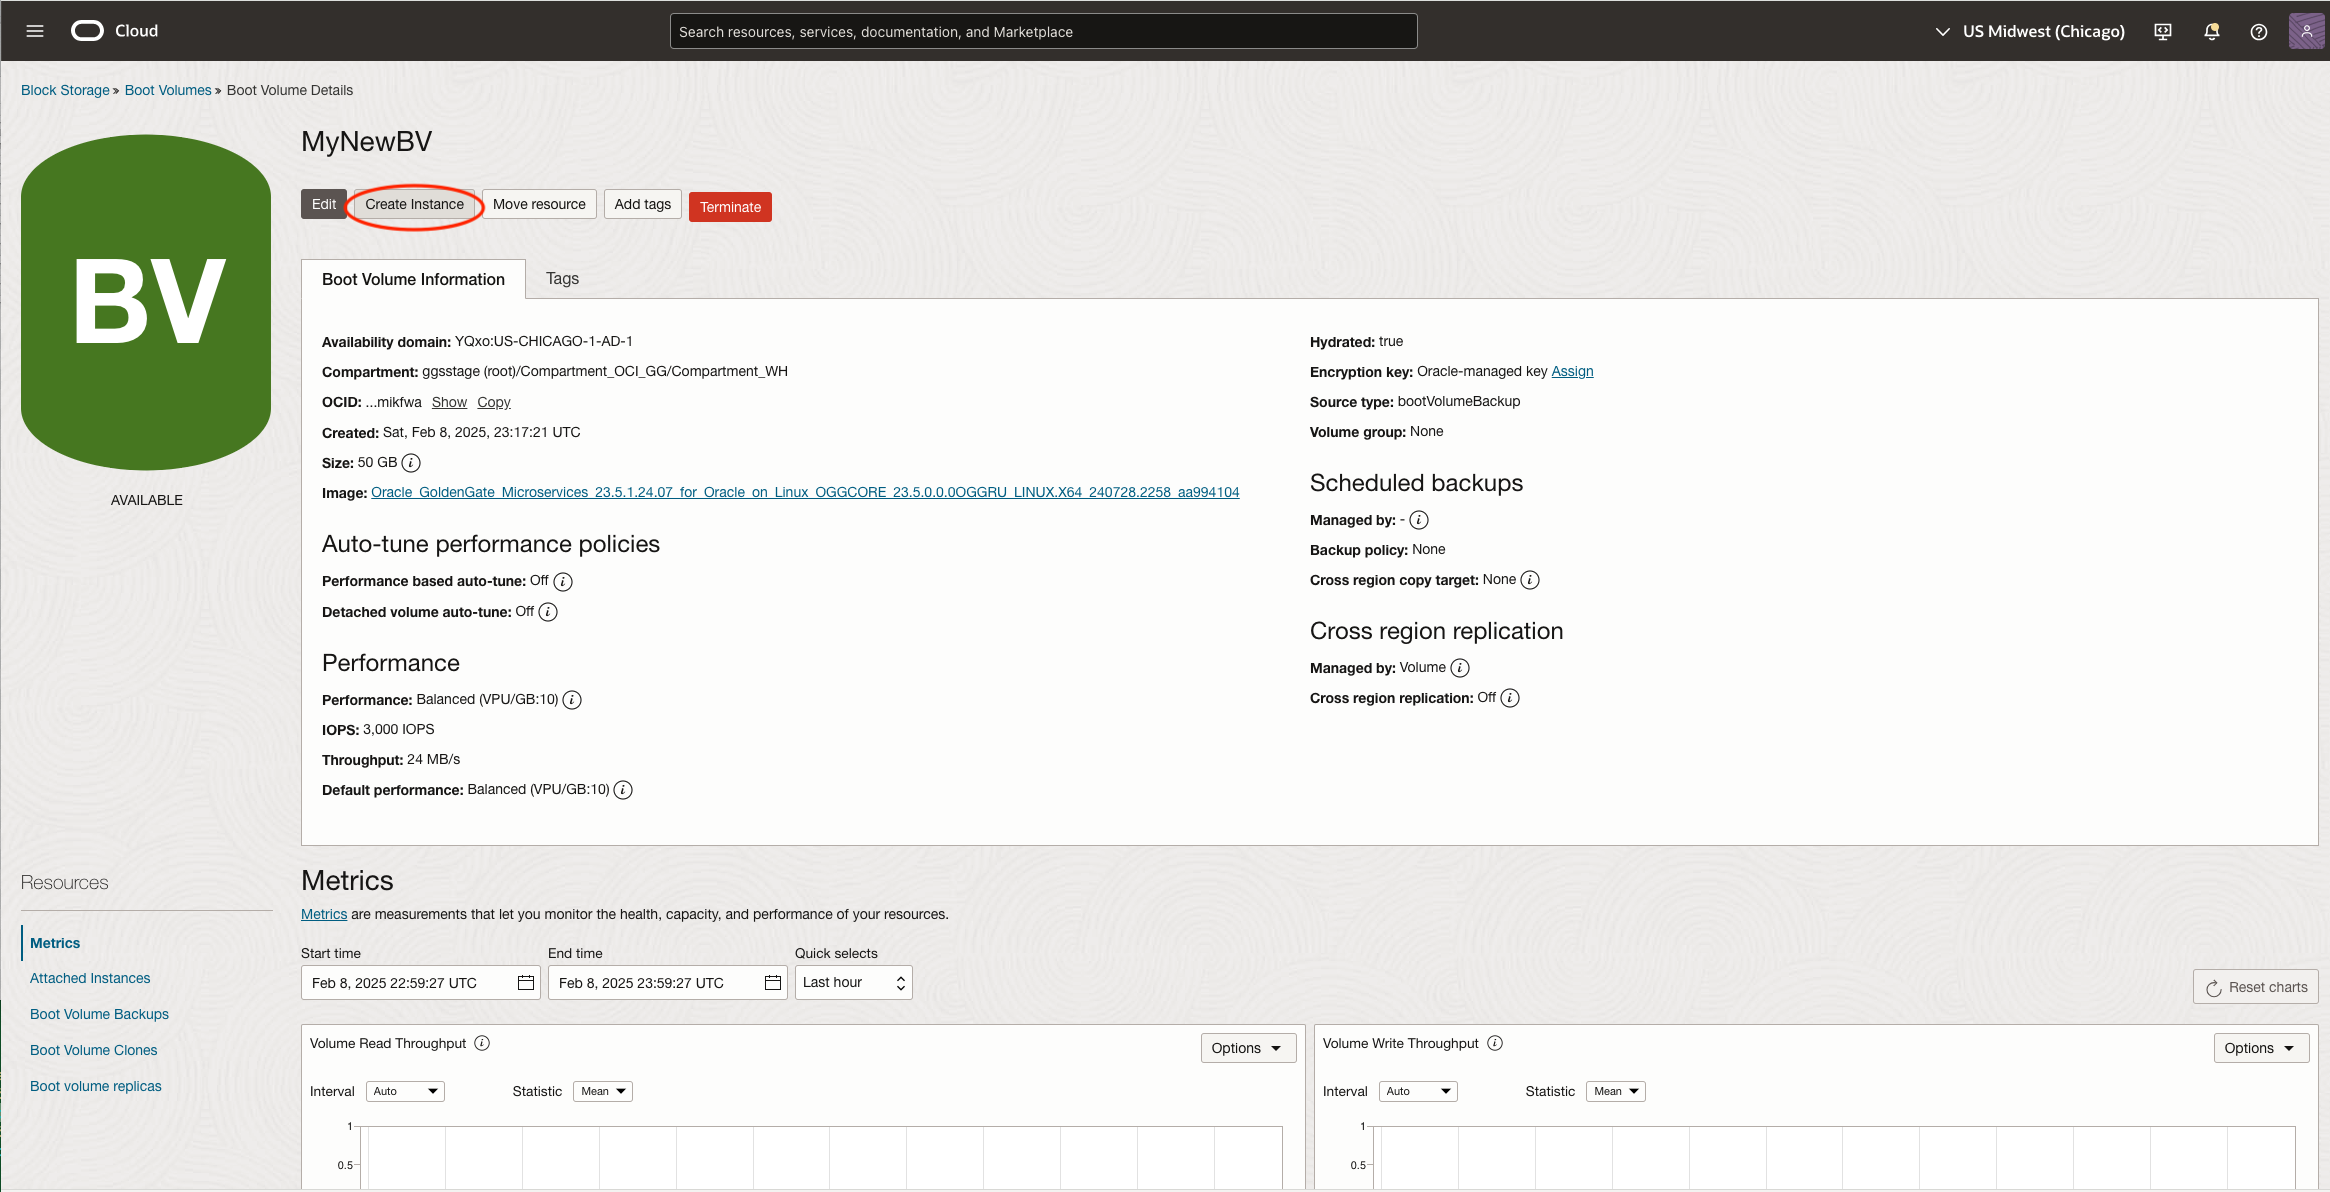Click End time calendar picker icon

773,983
